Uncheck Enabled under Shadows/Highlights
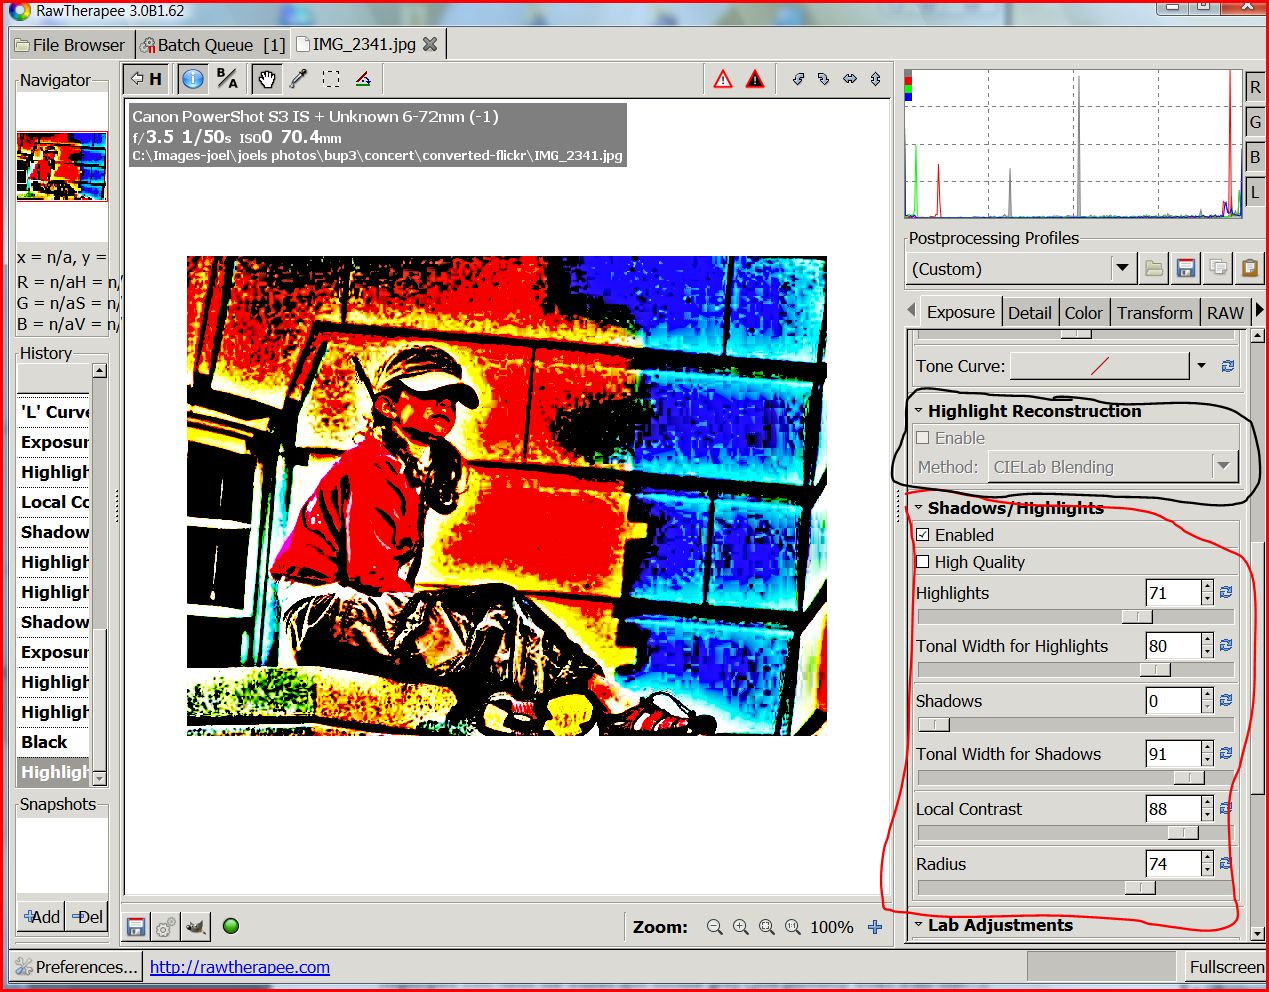Viewport: 1269px width, 992px height. tap(922, 534)
